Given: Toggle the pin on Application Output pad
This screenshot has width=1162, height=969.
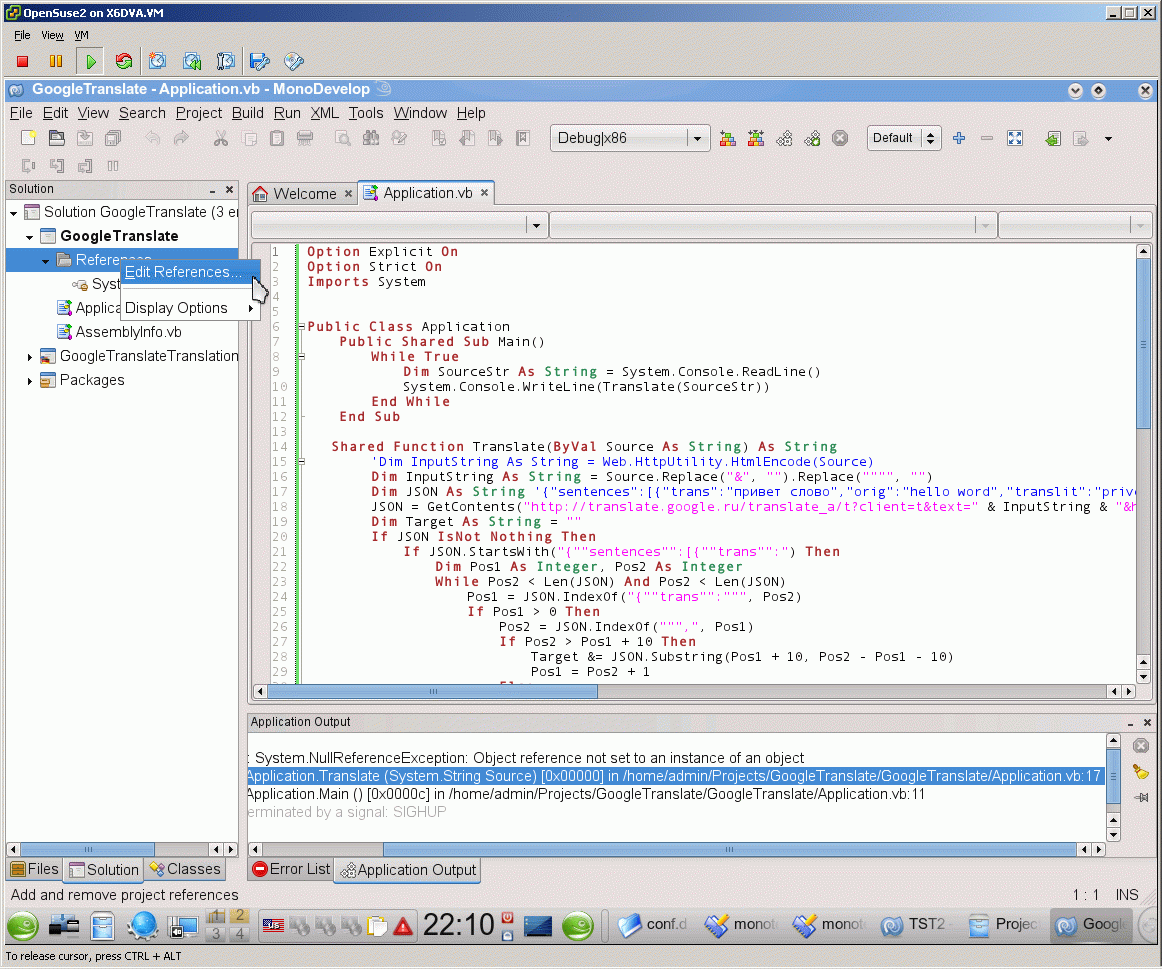Looking at the screenshot, I should tap(1140, 797).
